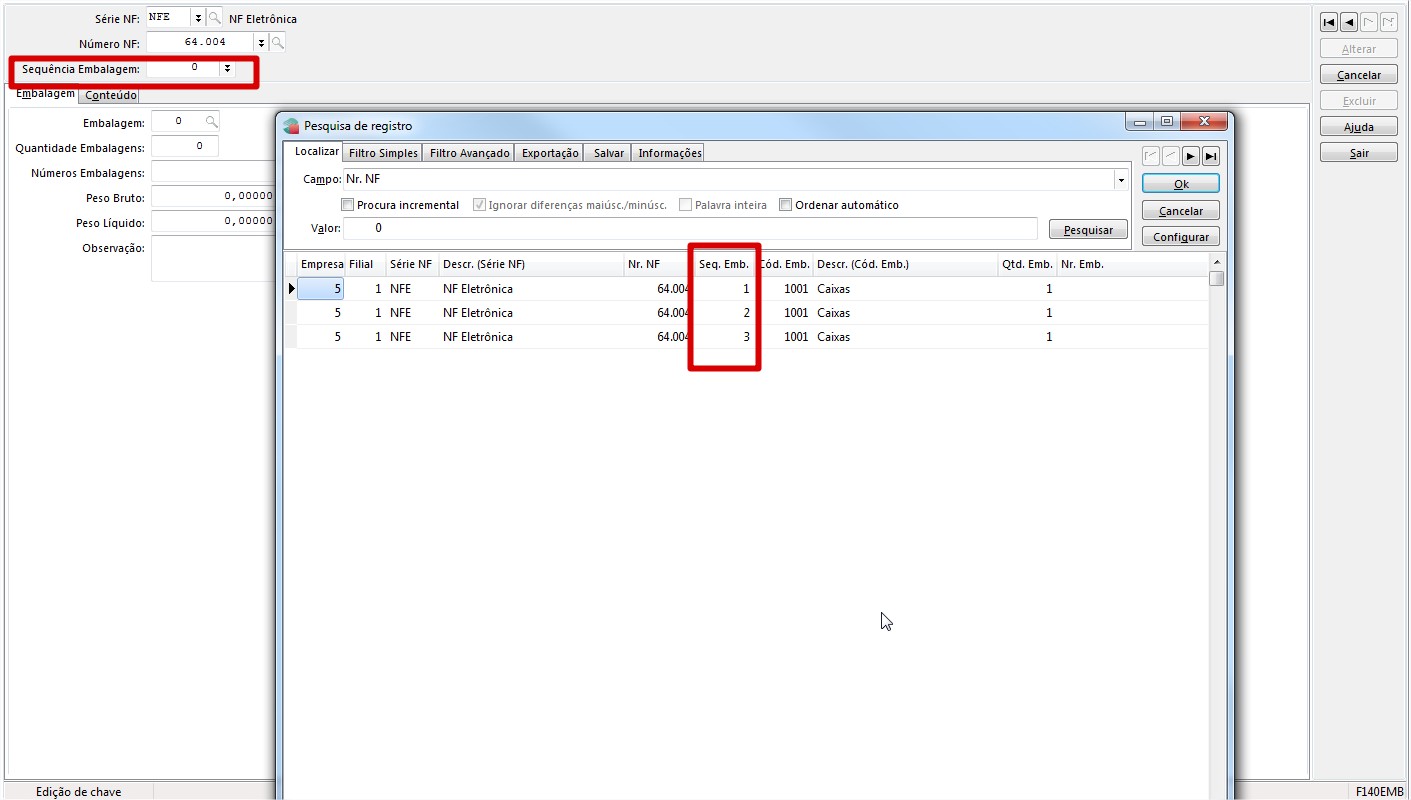This screenshot has height=800, width=1411.
Task: Switch to the Conteúdo tab
Action: pyautogui.click(x=111, y=95)
